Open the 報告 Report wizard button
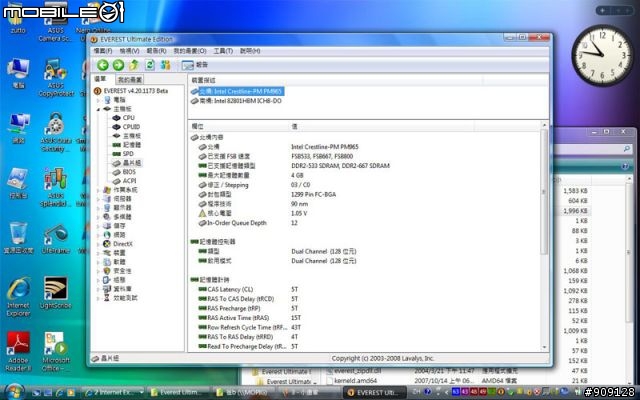The height and width of the screenshot is (400, 640). point(195,65)
